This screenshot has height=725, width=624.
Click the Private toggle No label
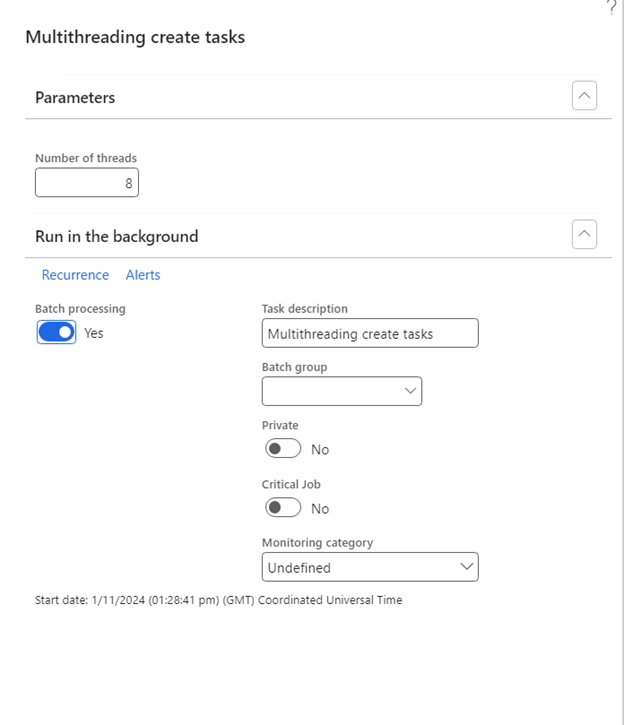coord(320,450)
